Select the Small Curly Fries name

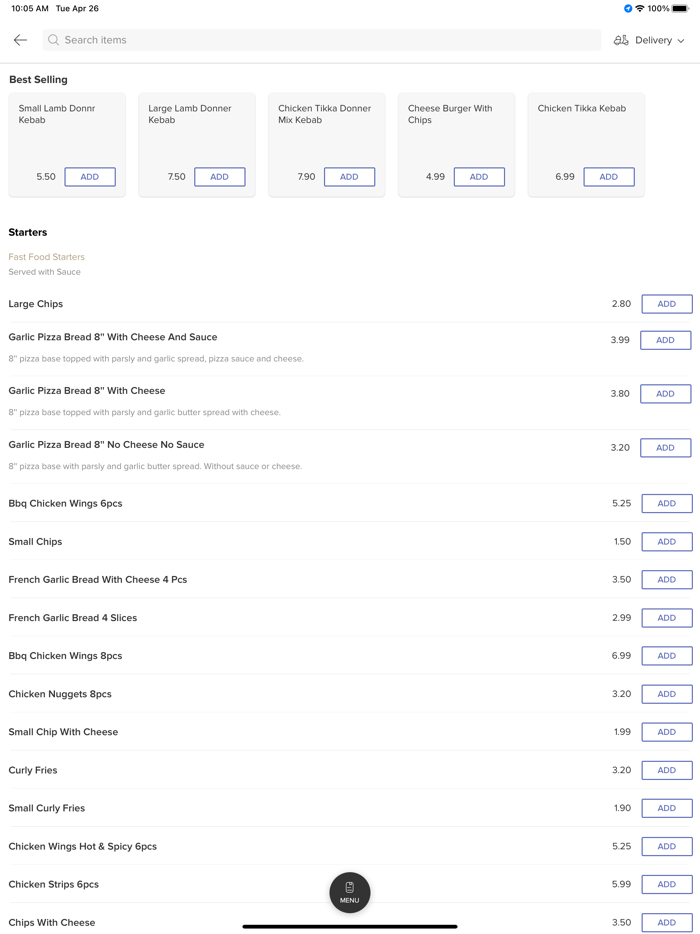[x=47, y=808]
